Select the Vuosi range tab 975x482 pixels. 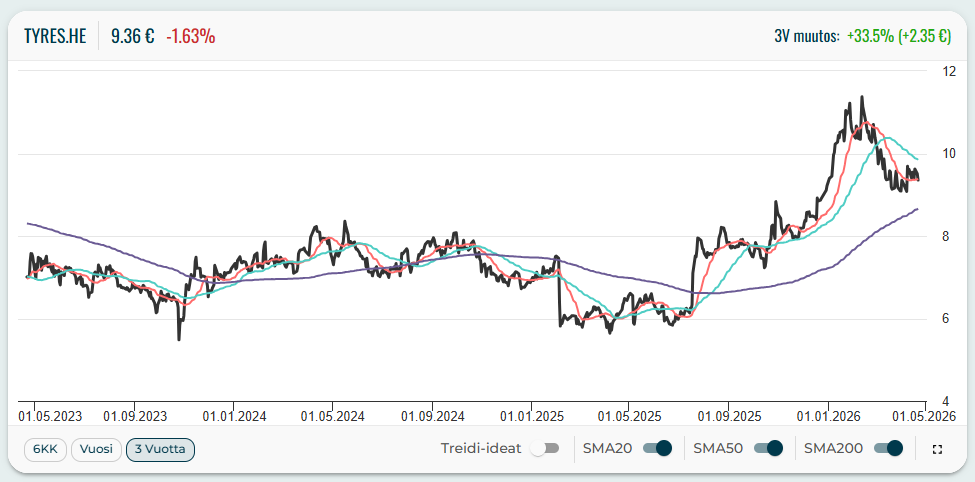pyautogui.click(x=96, y=450)
